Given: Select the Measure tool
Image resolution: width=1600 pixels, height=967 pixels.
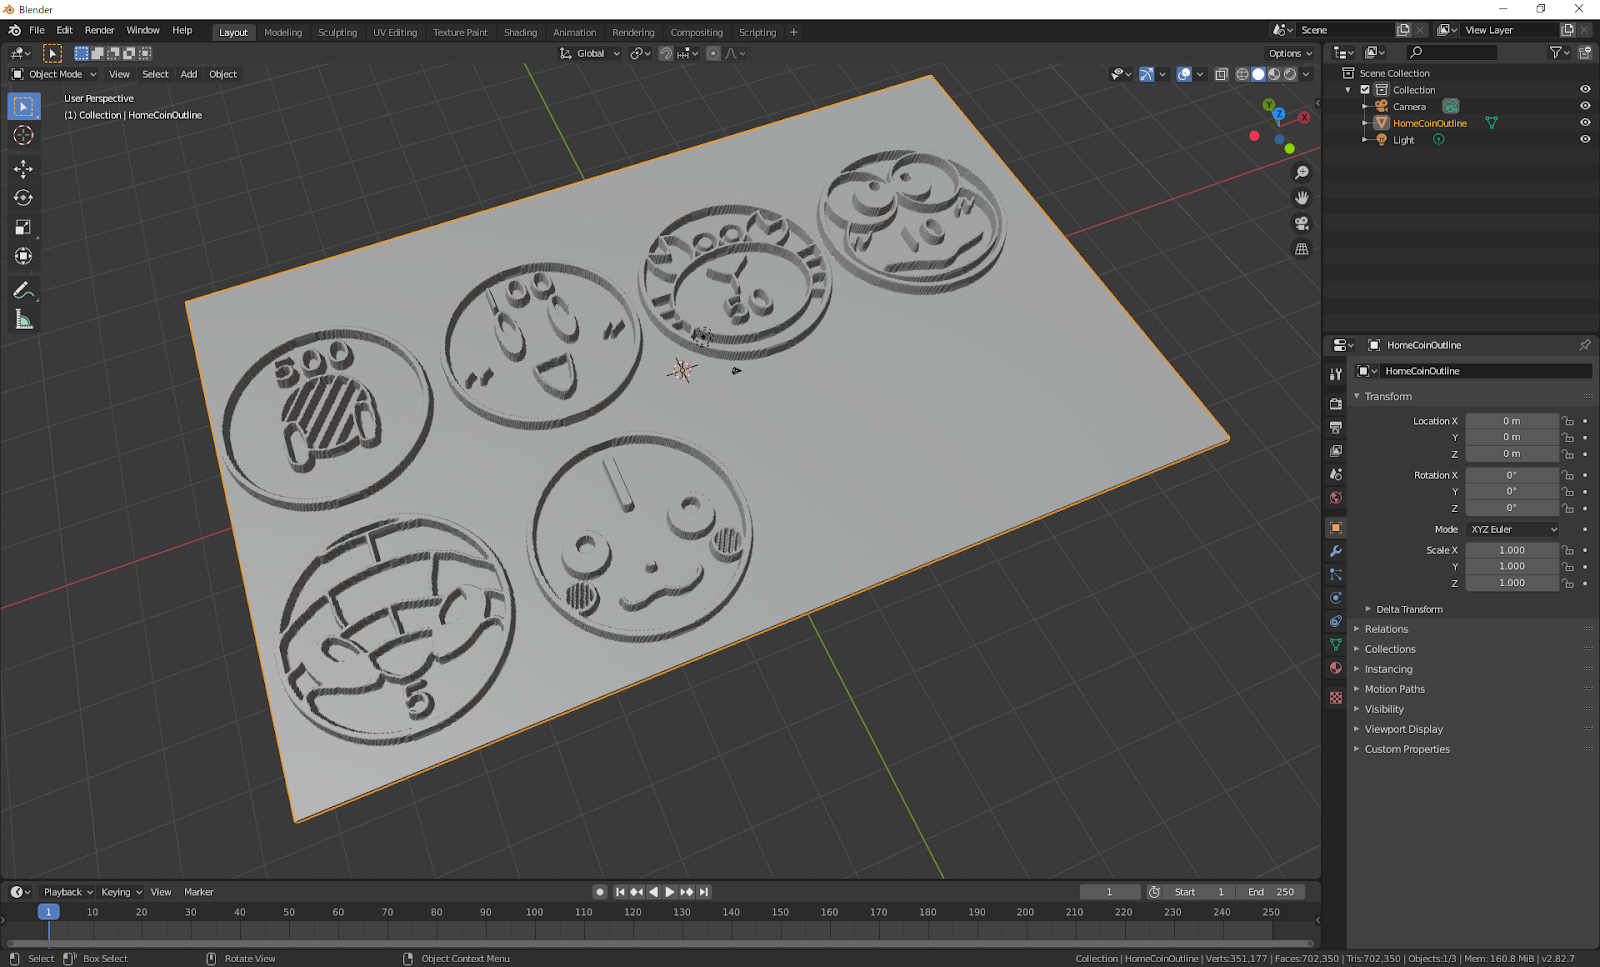Looking at the screenshot, I should [24, 319].
